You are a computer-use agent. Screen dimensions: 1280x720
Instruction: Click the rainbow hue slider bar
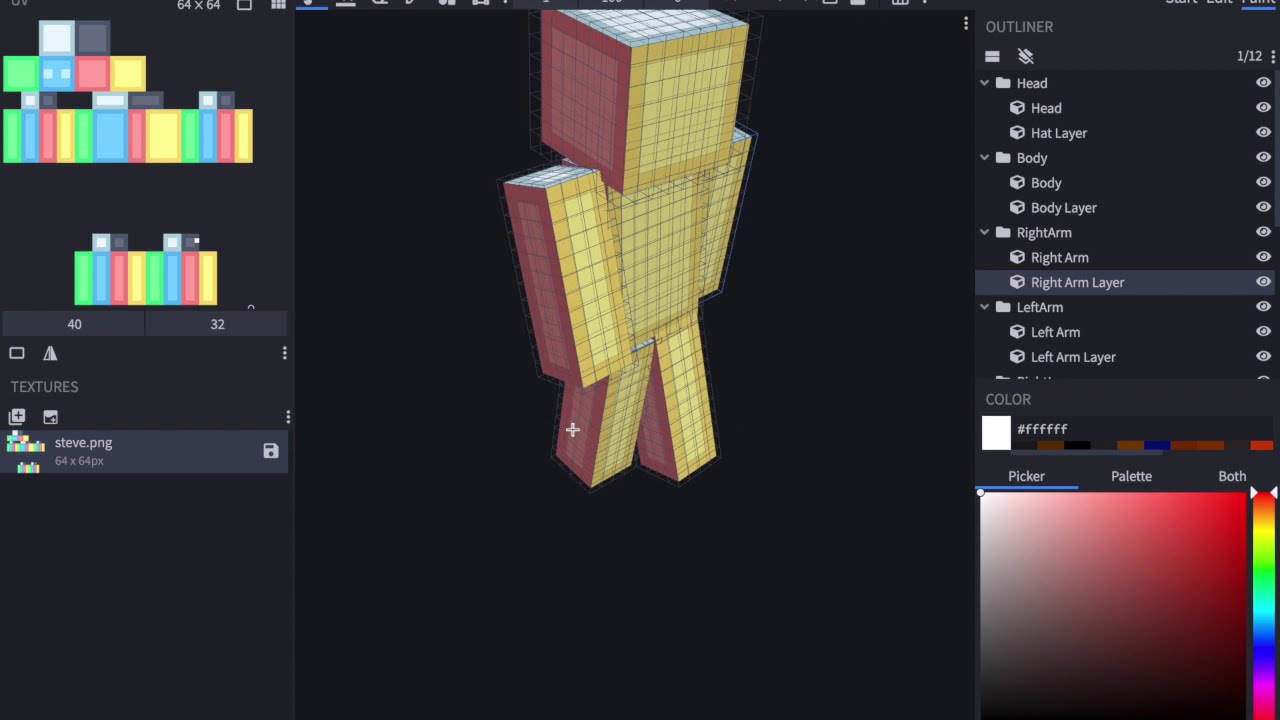pyautogui.click(x=1265, y=605)
